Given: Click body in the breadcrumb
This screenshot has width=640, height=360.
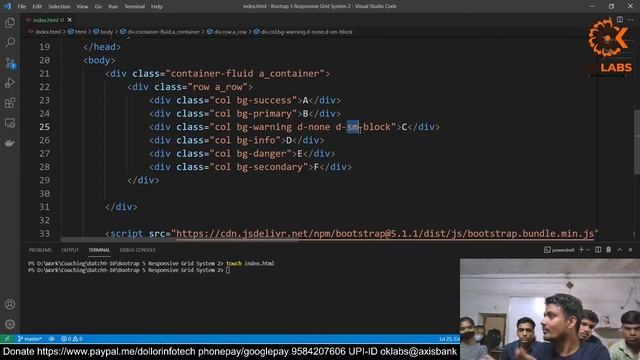Looking at the screenshot, I should point(107,32).
